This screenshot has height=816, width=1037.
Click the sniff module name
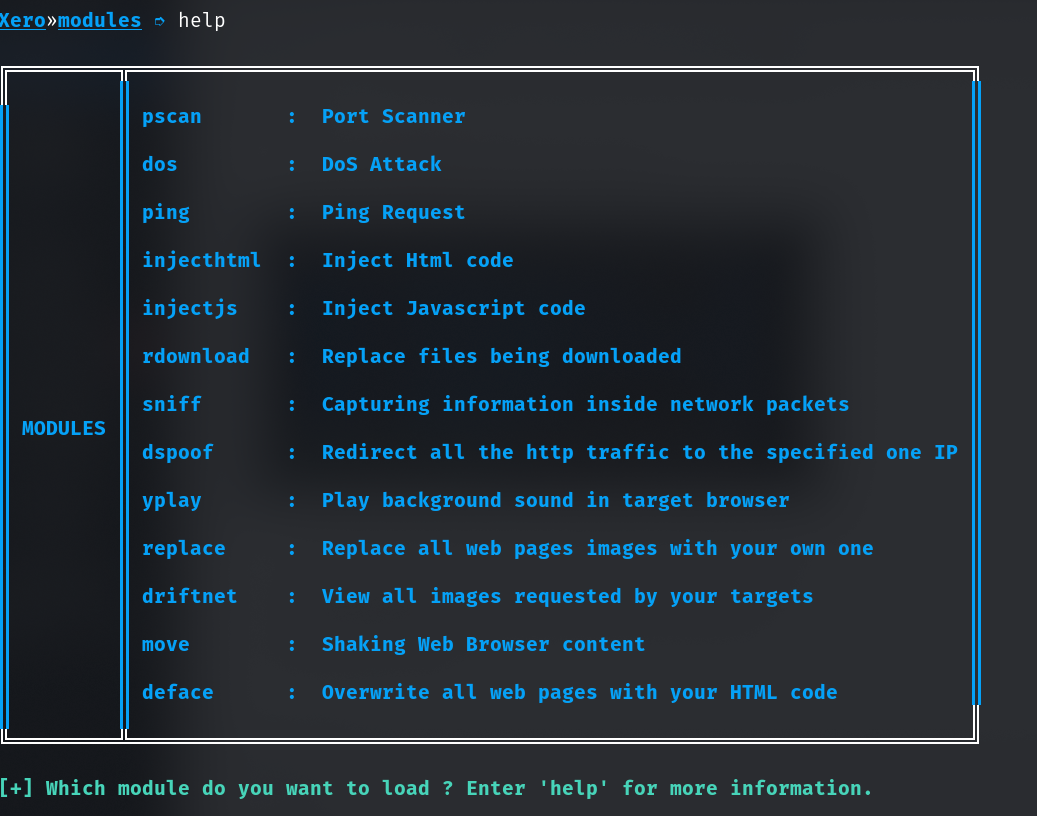pos(171,405)
